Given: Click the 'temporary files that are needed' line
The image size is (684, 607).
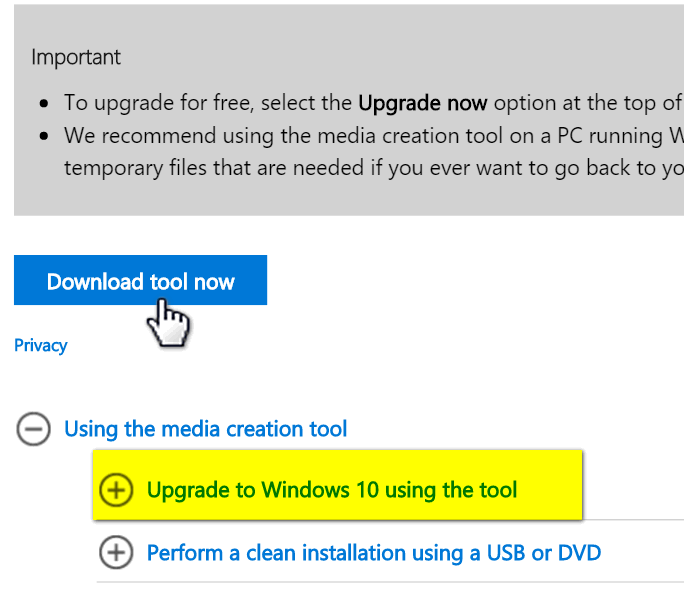Looking at the screenshot, I should [374, 168].
